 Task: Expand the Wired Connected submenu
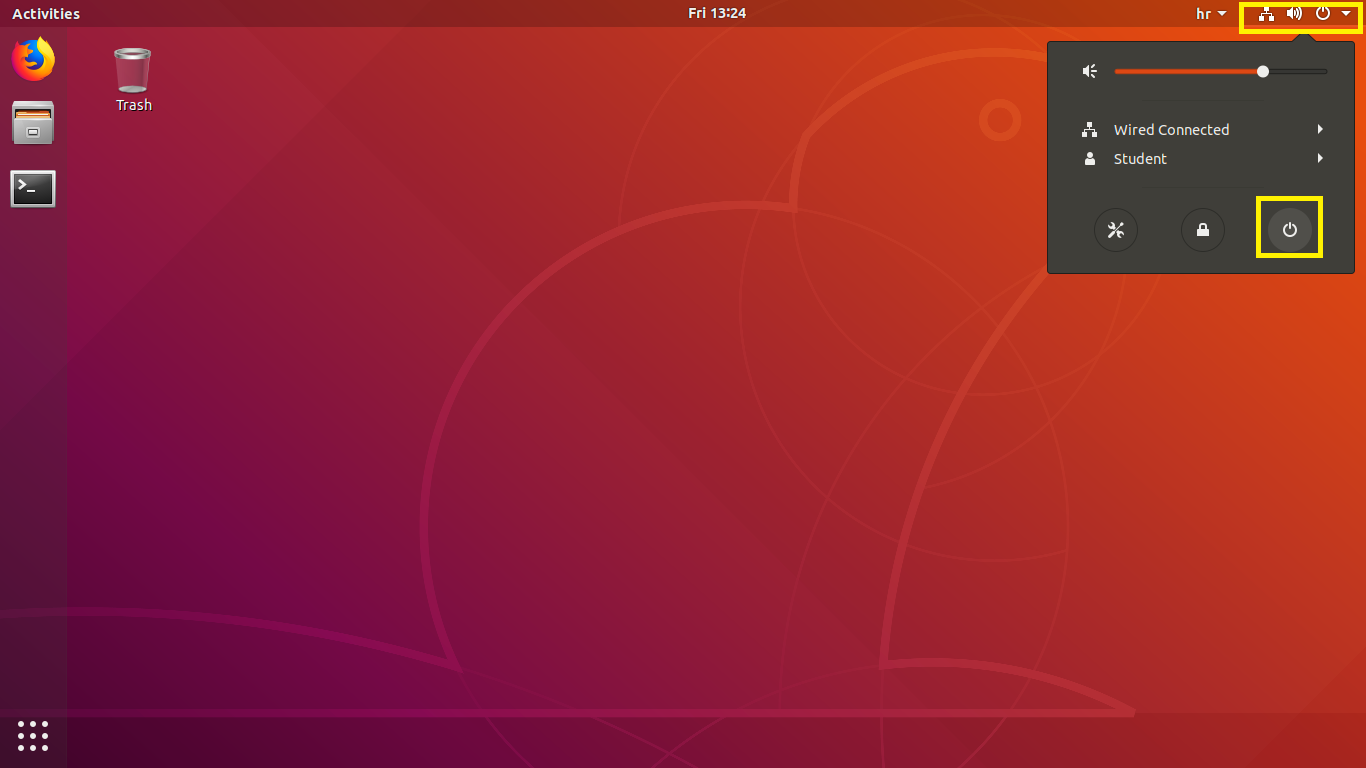pos(1320,130)
